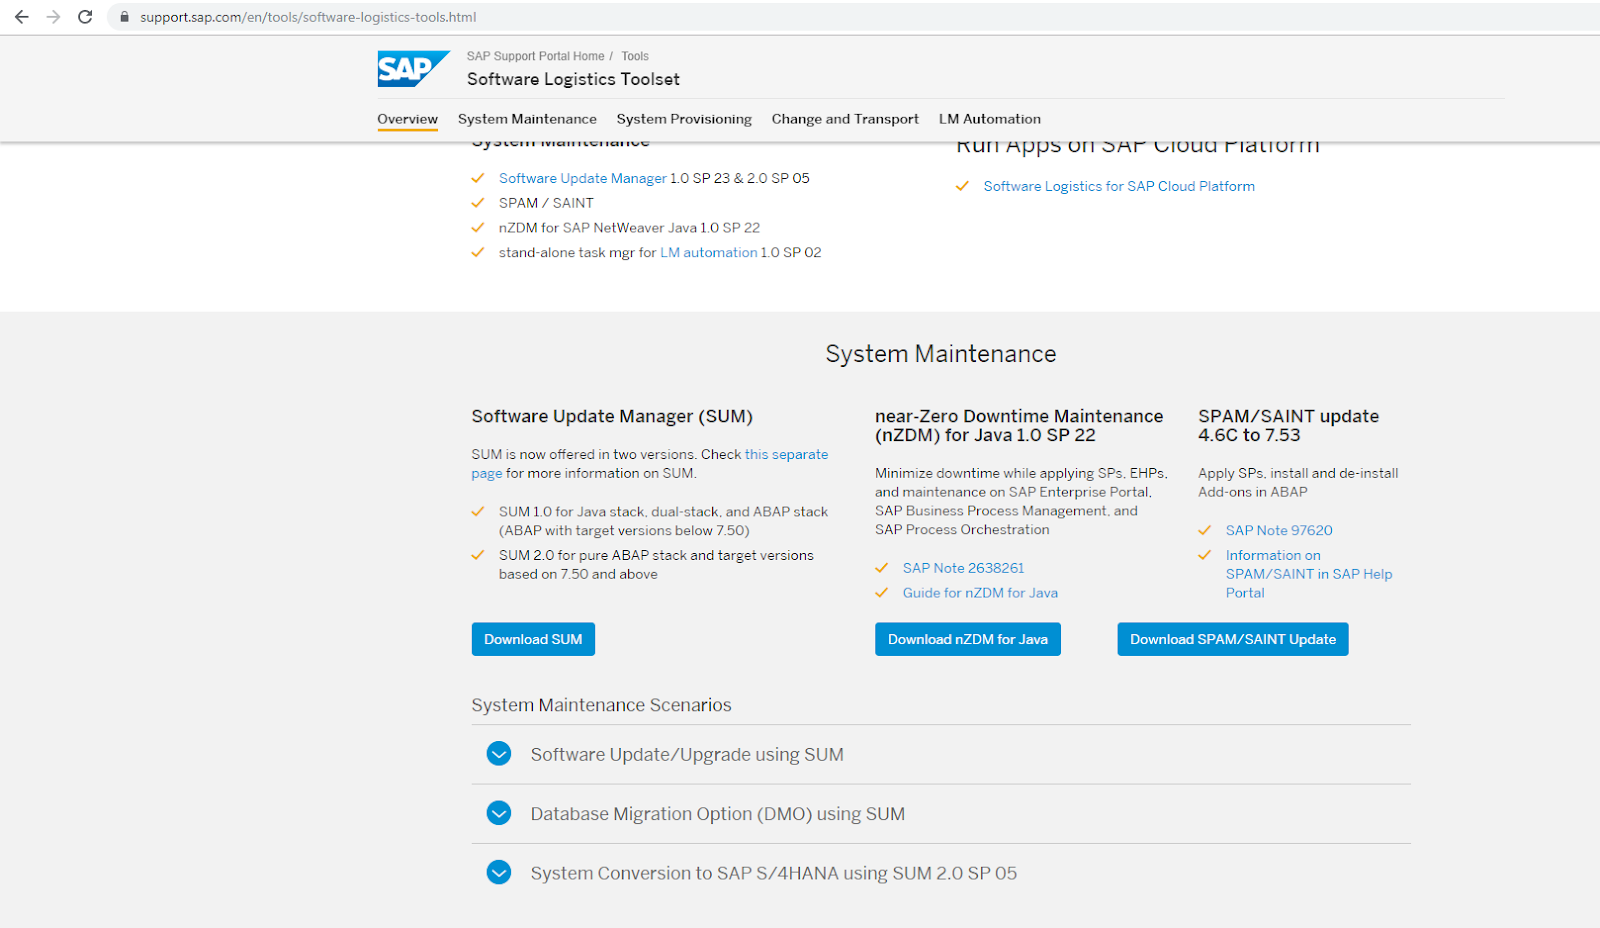Click checkmark beside Information on SPAM/SAINT

(x=1205, y=555)
